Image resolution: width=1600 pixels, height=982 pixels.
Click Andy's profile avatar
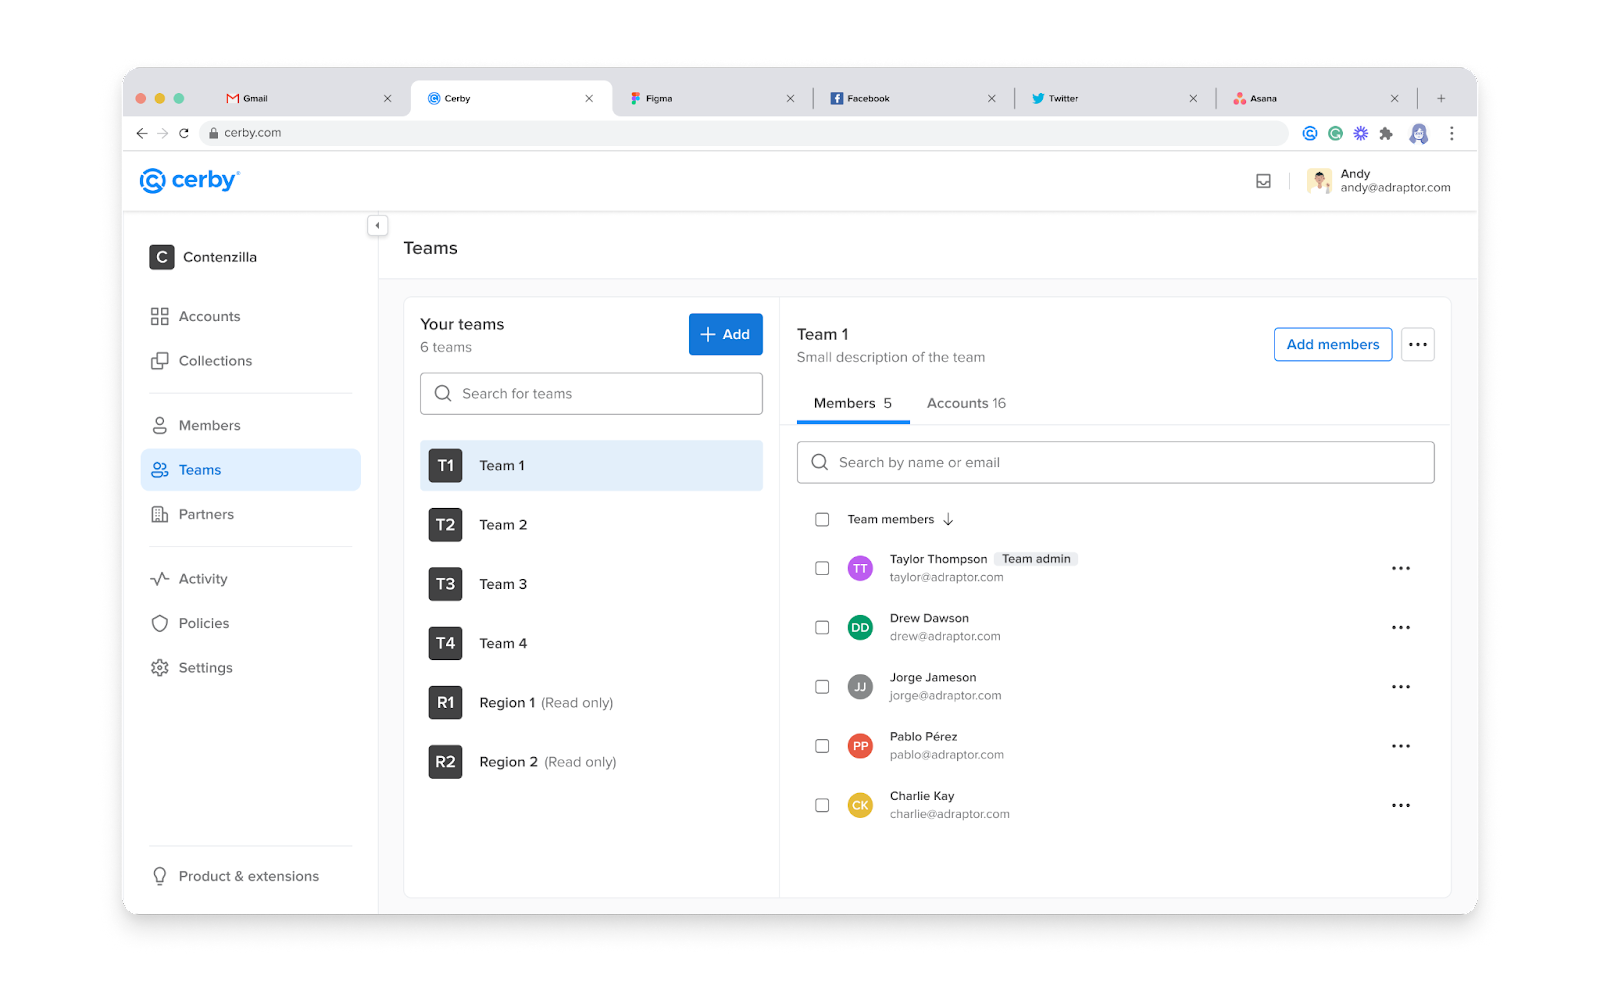[1319, 181]
